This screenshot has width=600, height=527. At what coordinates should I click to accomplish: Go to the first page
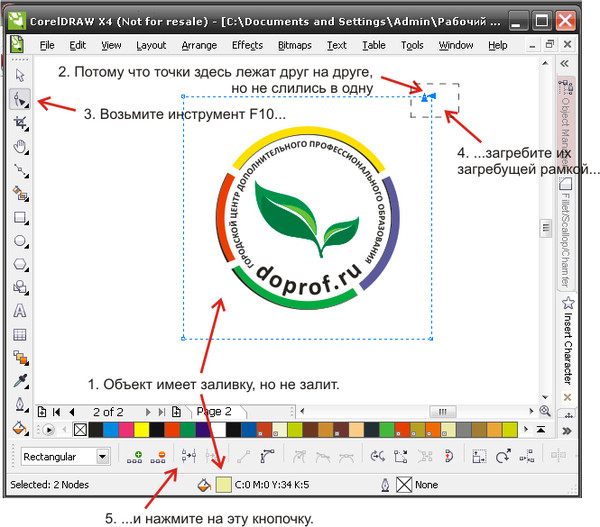[57, 412]
